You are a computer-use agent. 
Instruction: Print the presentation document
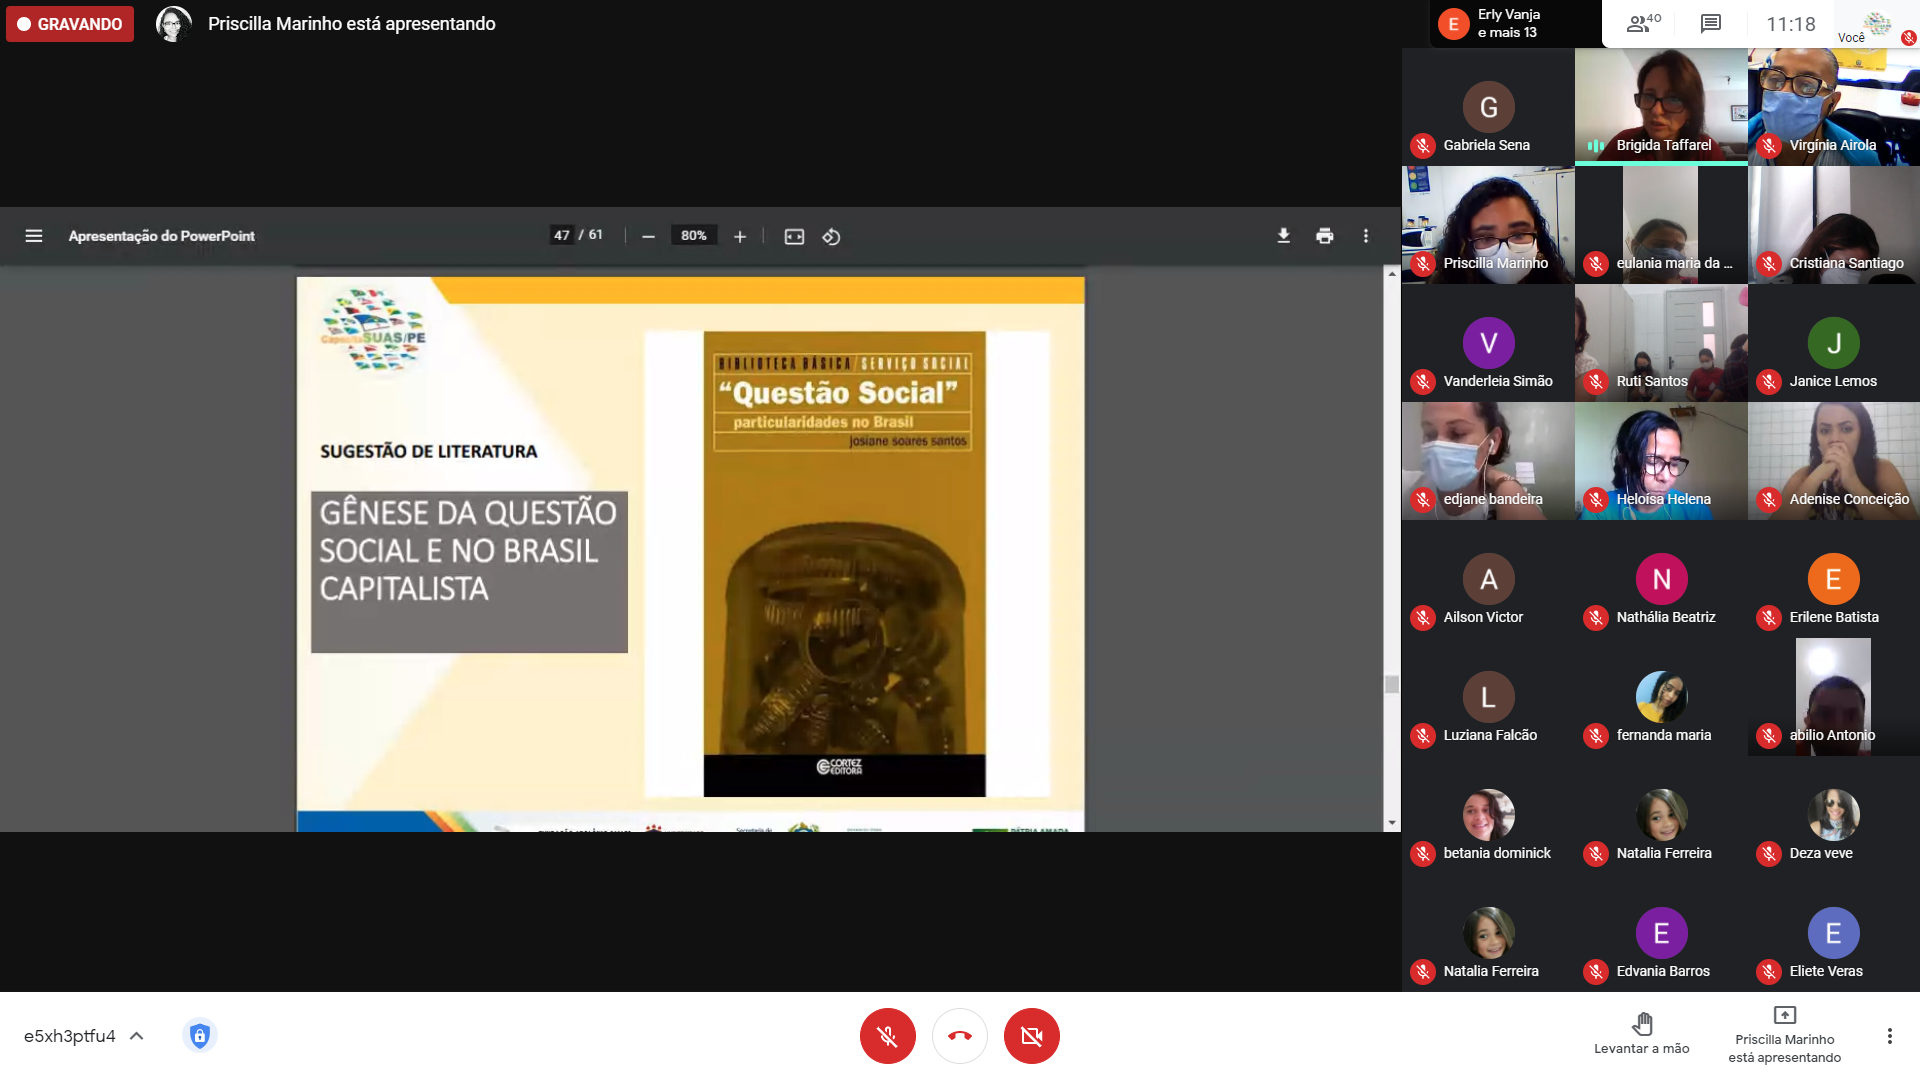point(1325,236)
